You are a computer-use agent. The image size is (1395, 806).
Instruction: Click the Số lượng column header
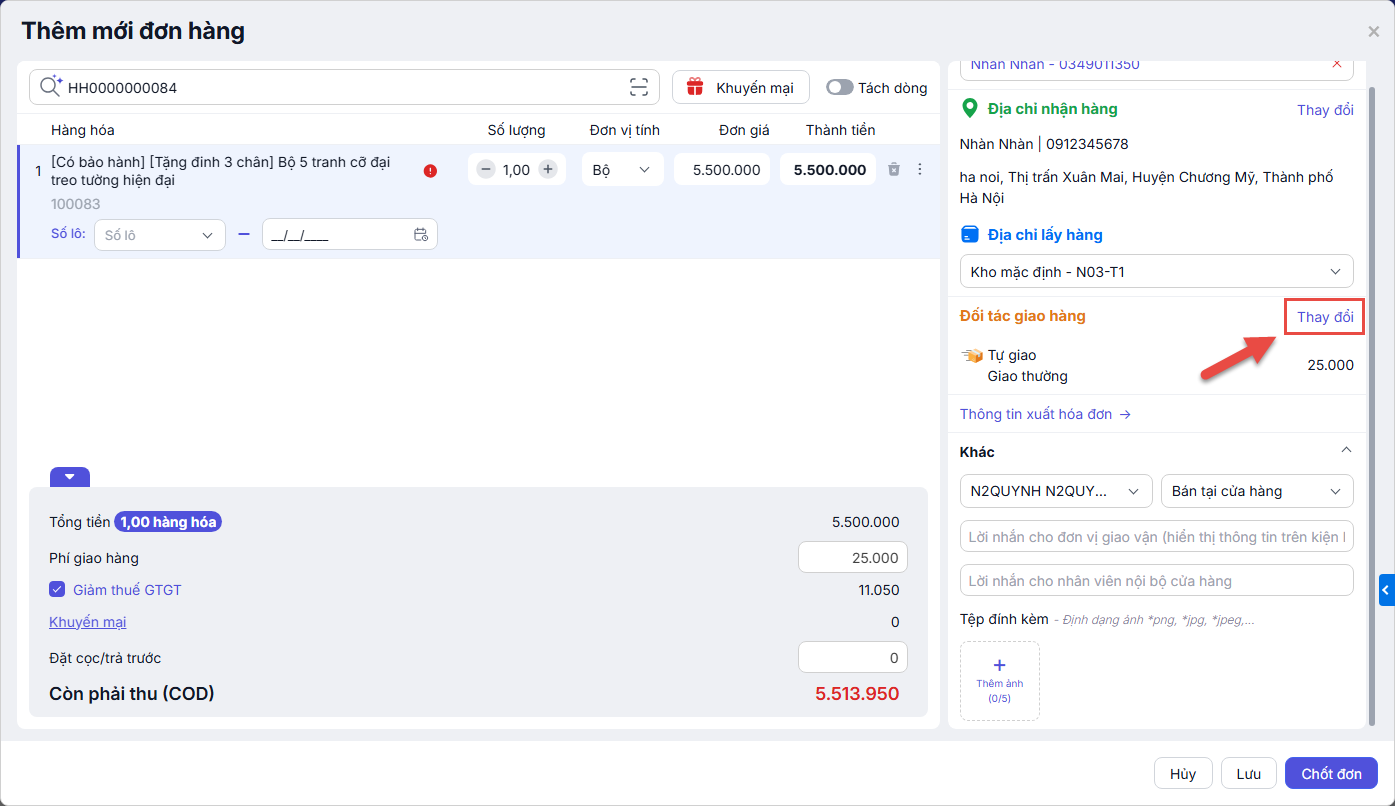pyautogui.click(x=516, y=130)
